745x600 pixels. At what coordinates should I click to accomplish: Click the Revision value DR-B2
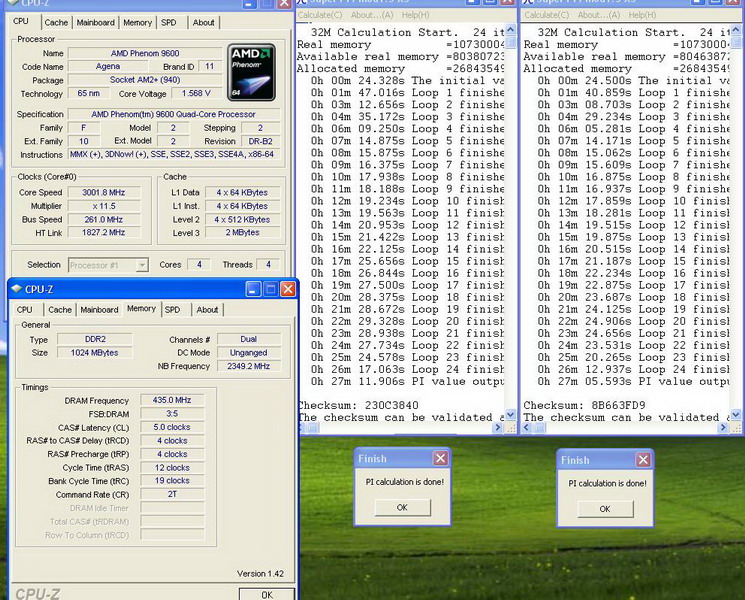[x=260, y=141]
